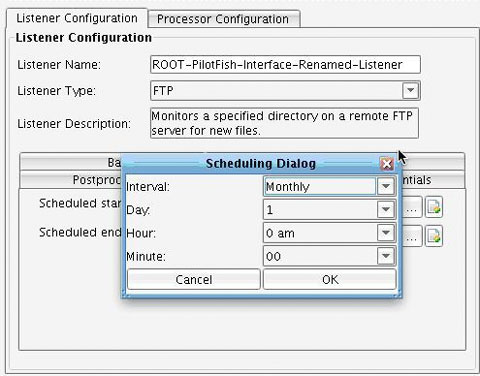
Task: Select the partially hidden Postprocessing tab
Action: 71,180
